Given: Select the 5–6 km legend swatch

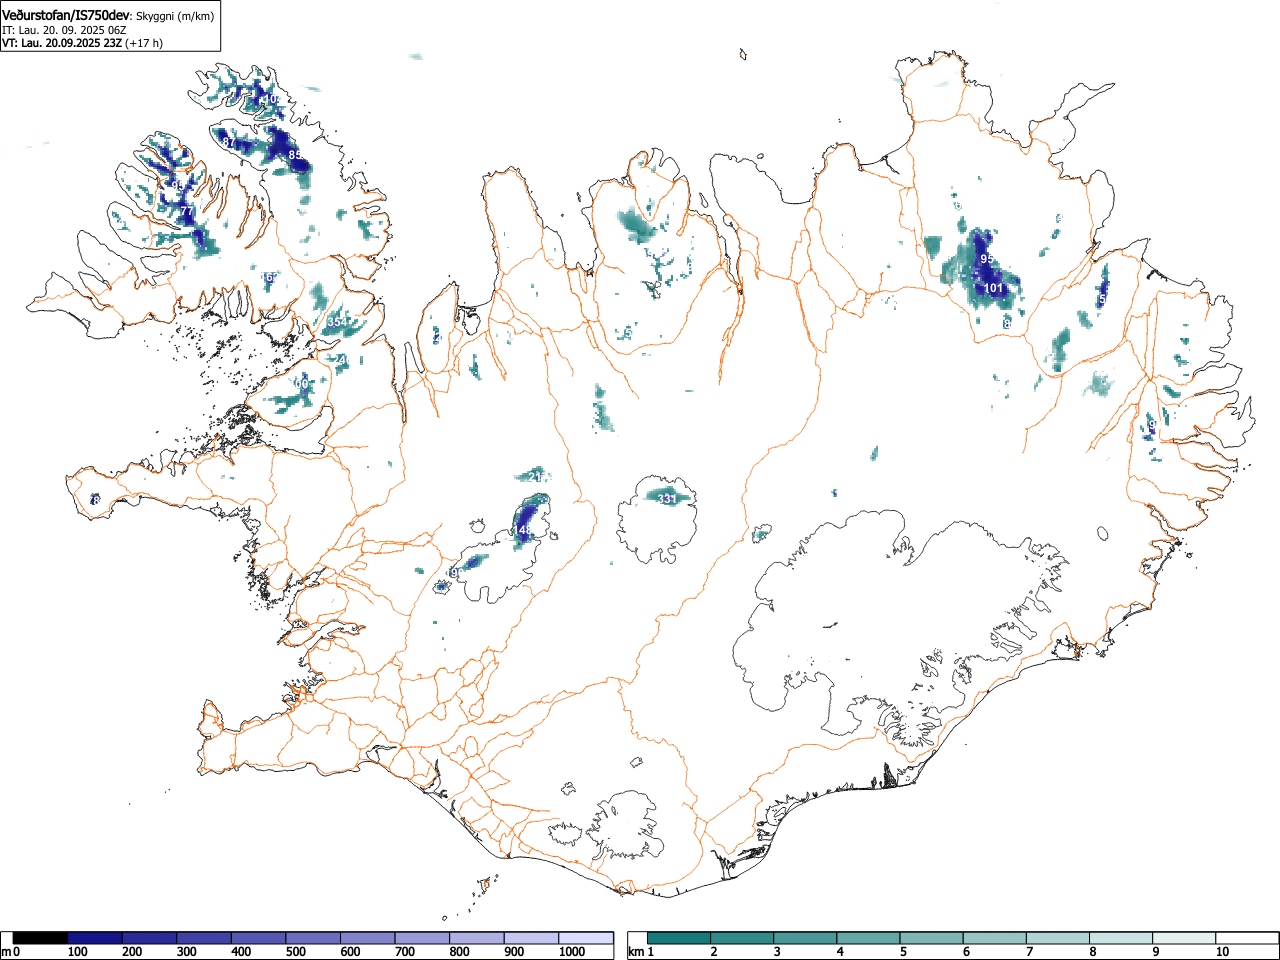Looking at the screenshot, I should [931, 938].
